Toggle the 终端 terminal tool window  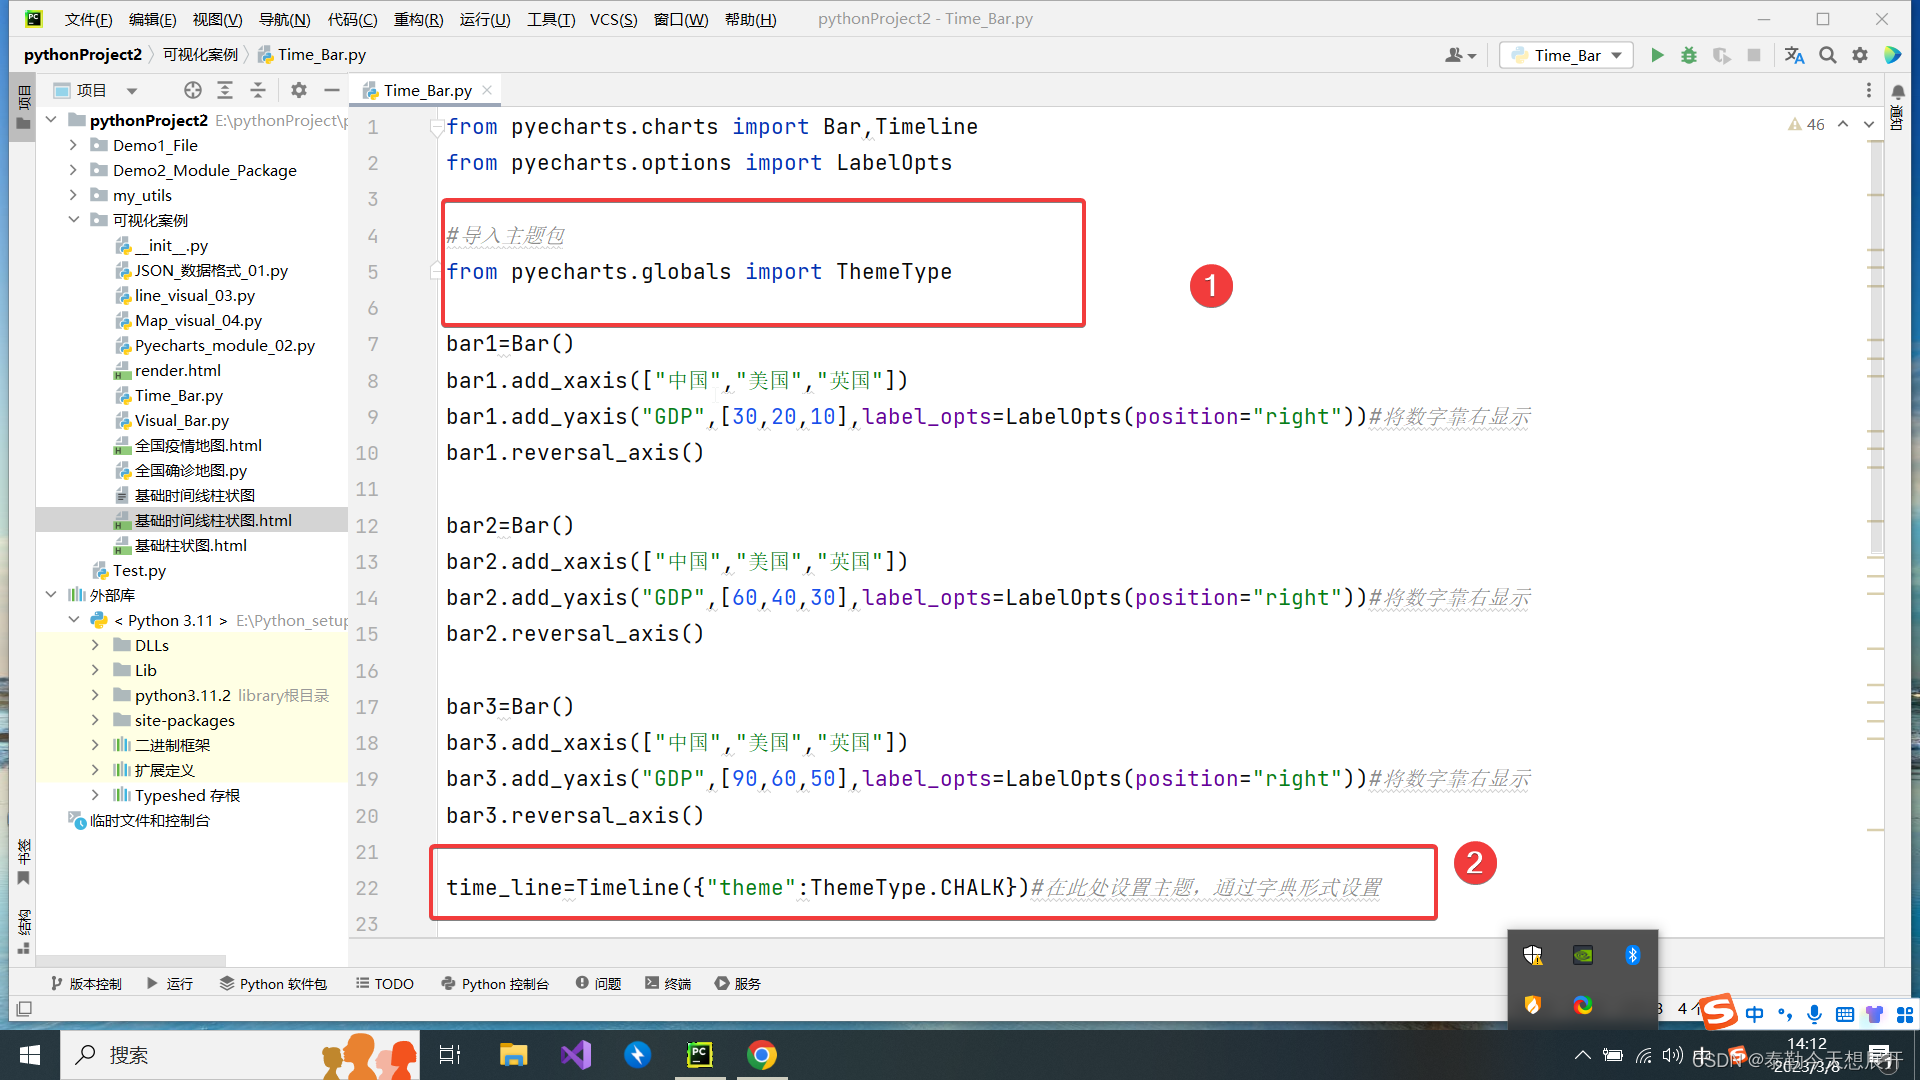[x=668, y=984]
